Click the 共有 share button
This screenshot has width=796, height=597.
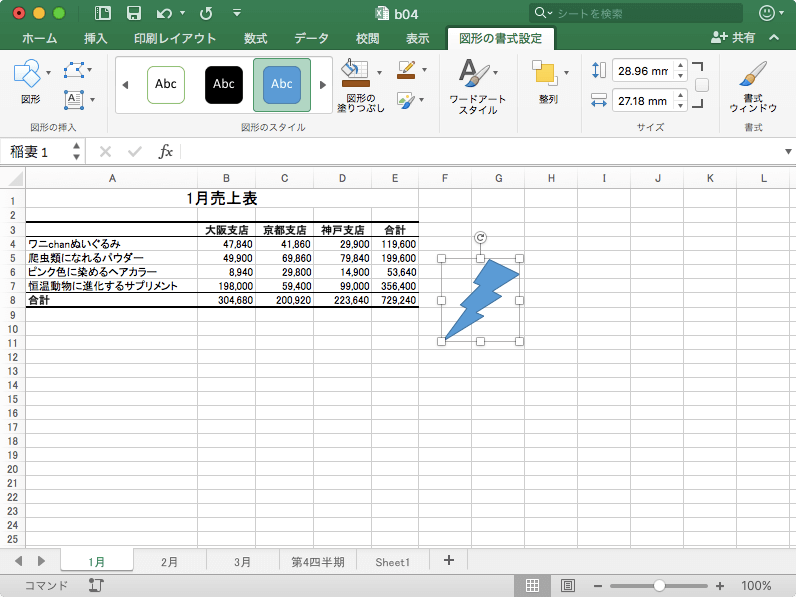(x=733, y=38)
